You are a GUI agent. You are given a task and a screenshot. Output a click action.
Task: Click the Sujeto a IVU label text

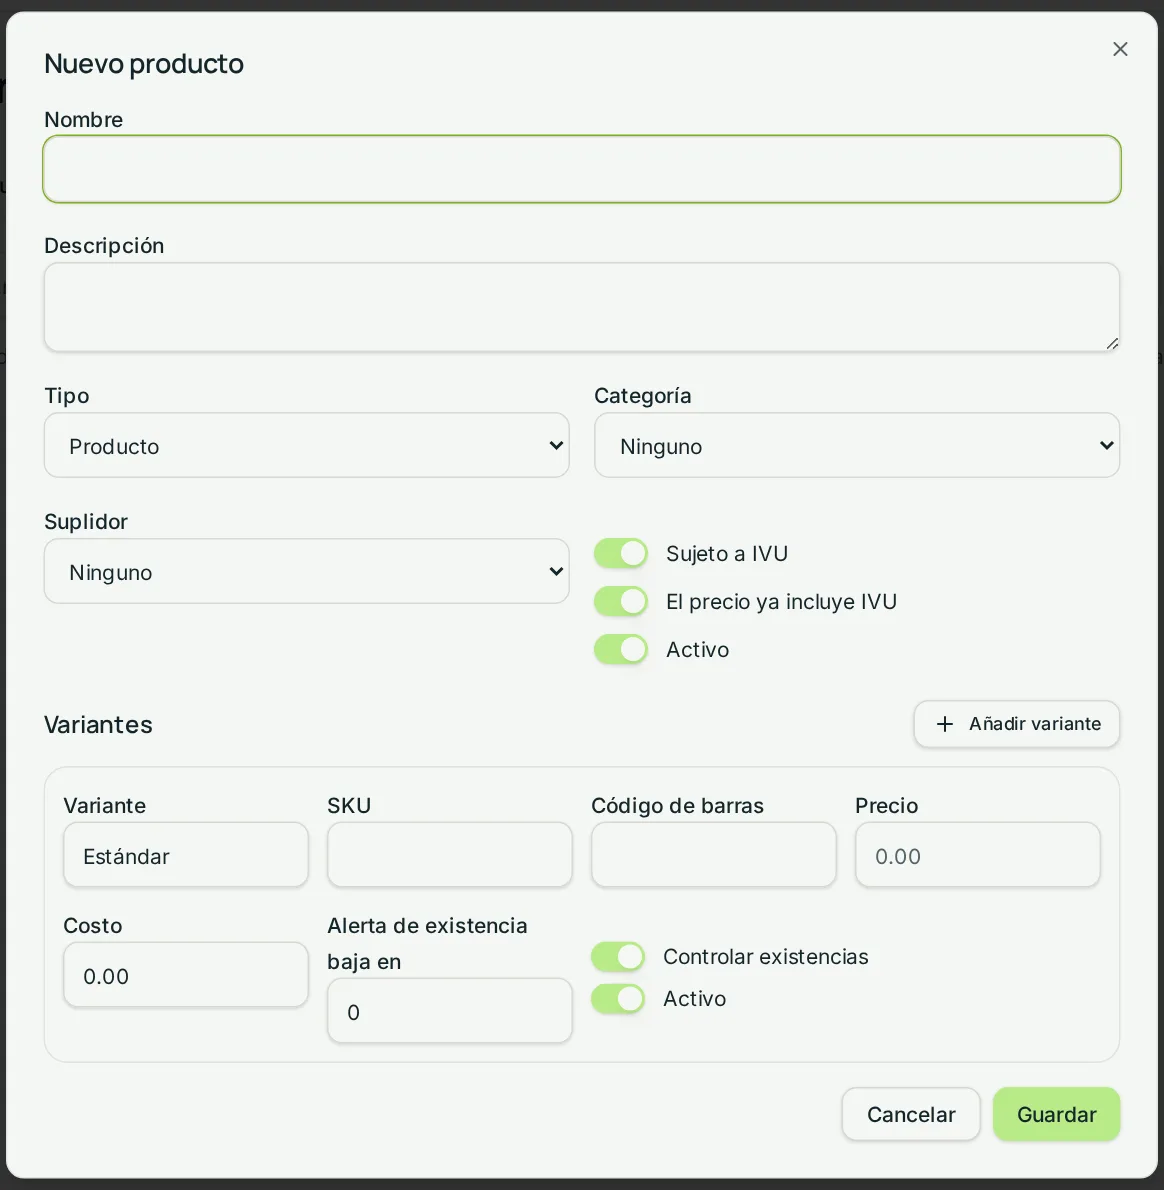click(x=727, y=554)
